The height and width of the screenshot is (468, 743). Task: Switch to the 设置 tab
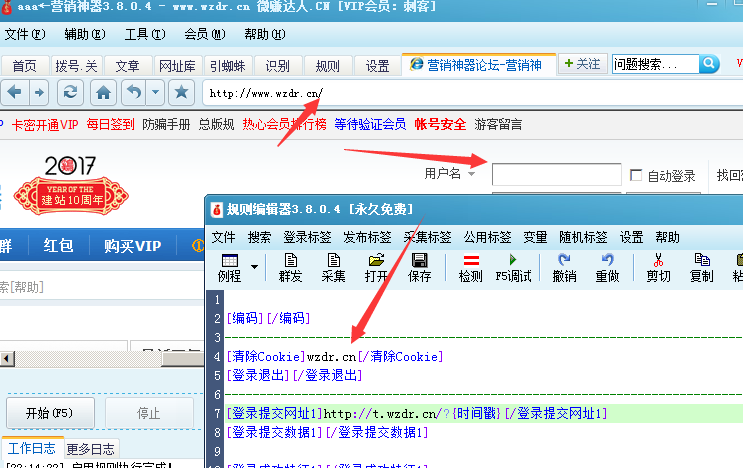point(378,66)
